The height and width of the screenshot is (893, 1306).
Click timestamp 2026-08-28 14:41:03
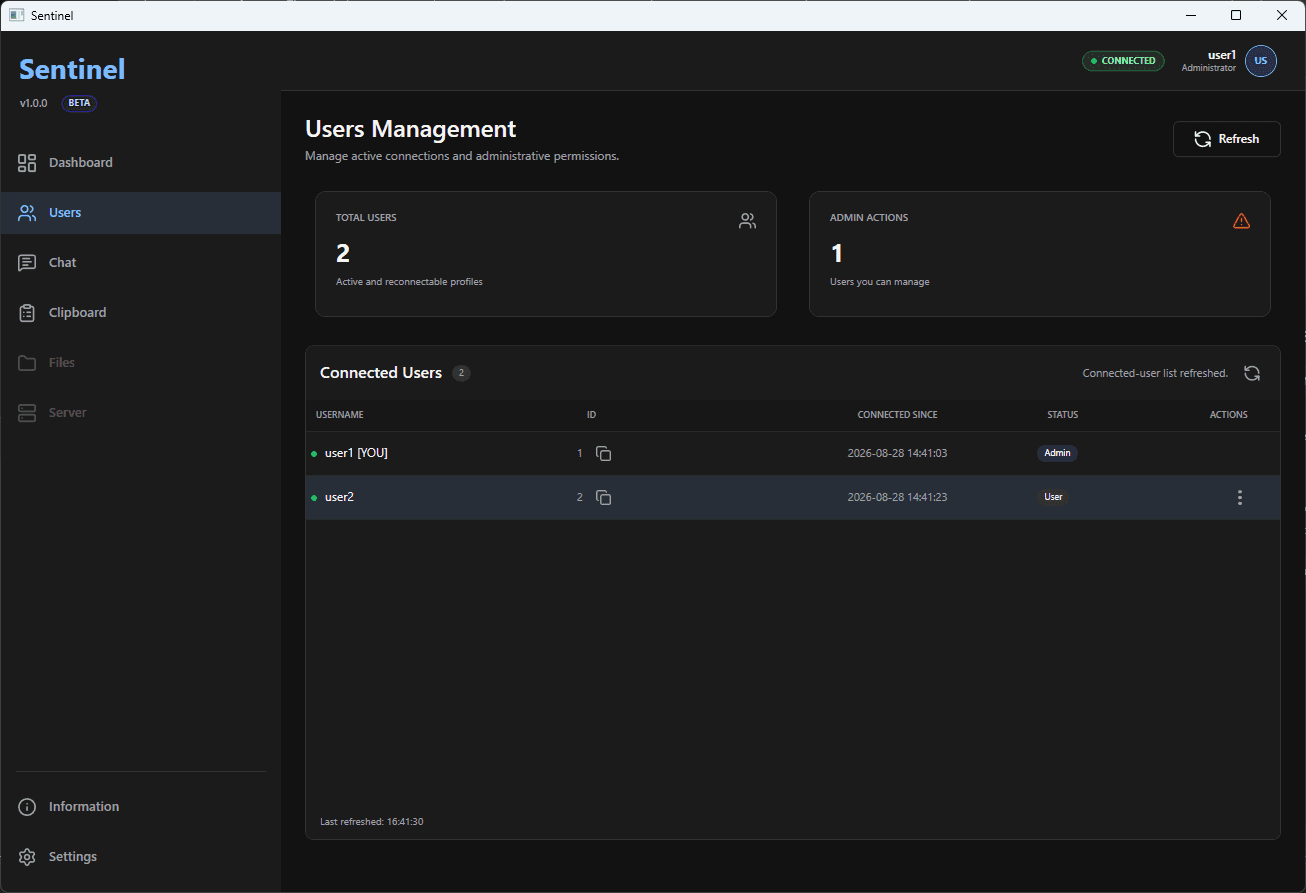(x=897, y=453)
